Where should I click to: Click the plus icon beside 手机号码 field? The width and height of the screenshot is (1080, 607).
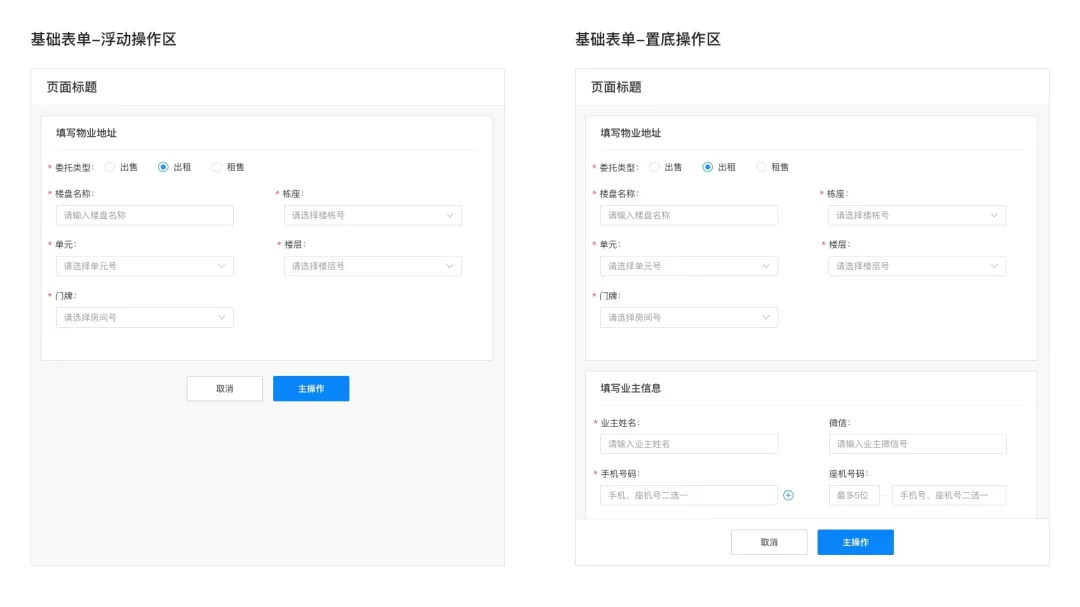789,495
